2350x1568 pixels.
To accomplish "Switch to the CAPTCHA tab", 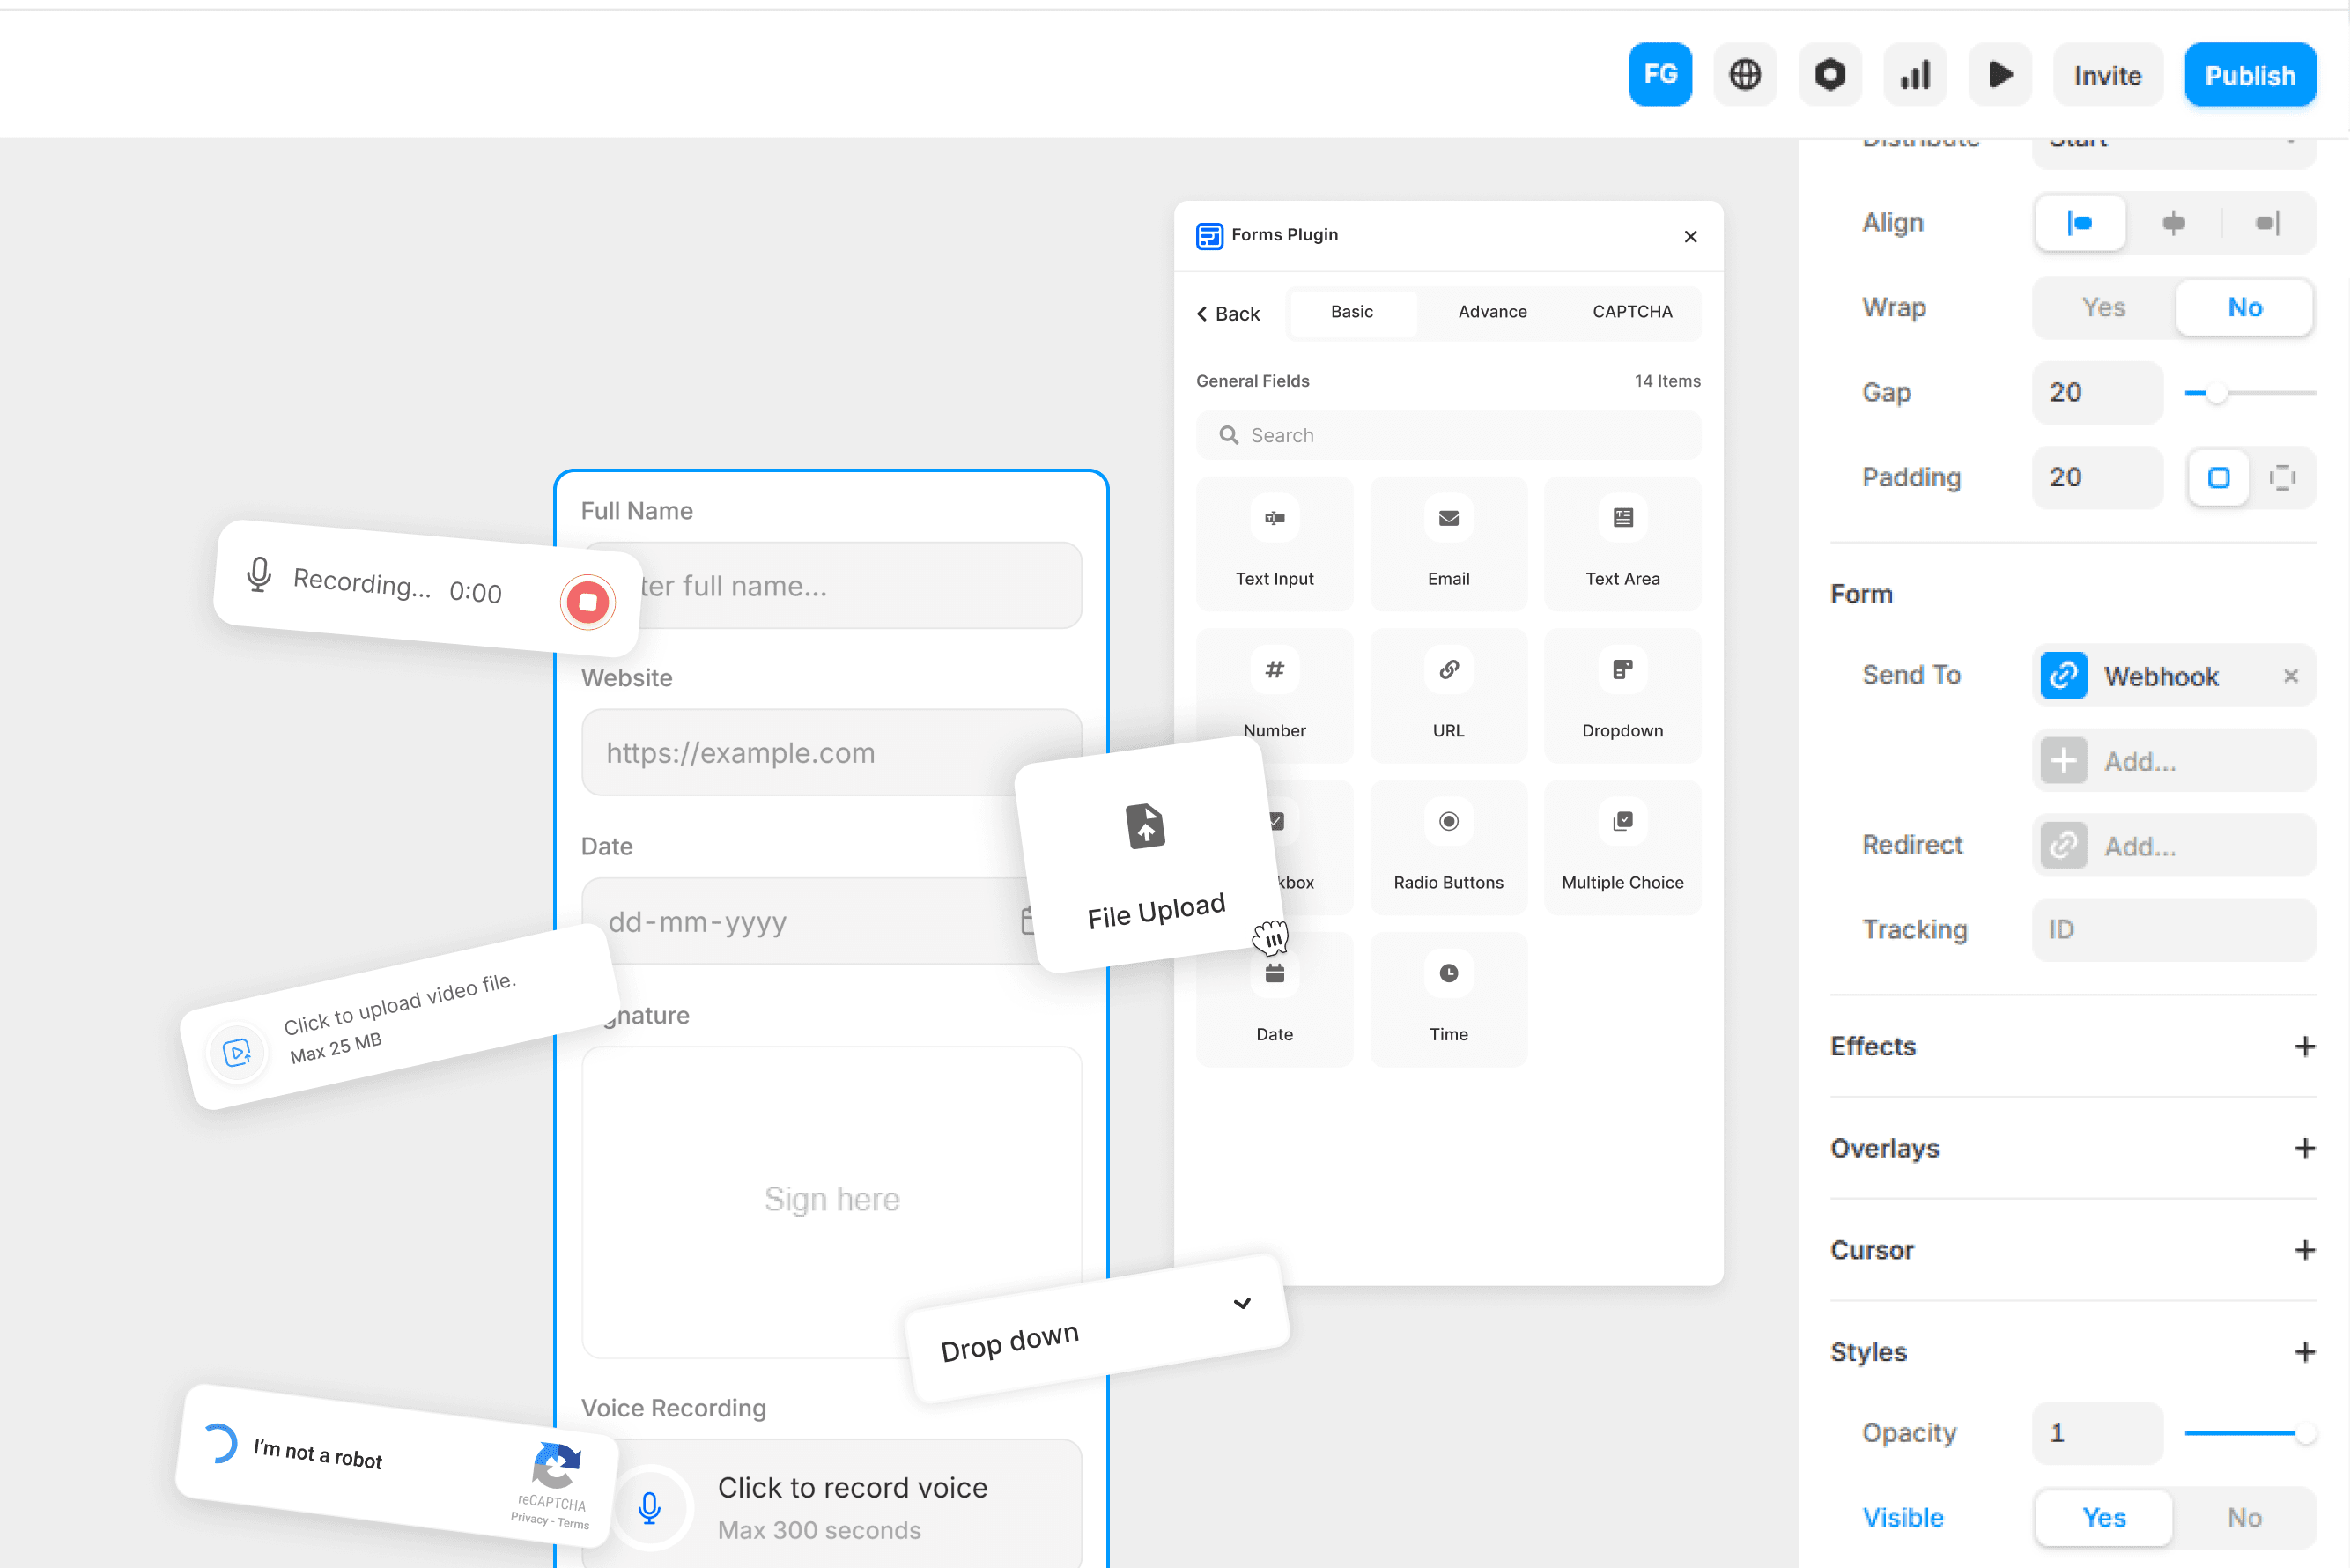I will pos(1631,311).
